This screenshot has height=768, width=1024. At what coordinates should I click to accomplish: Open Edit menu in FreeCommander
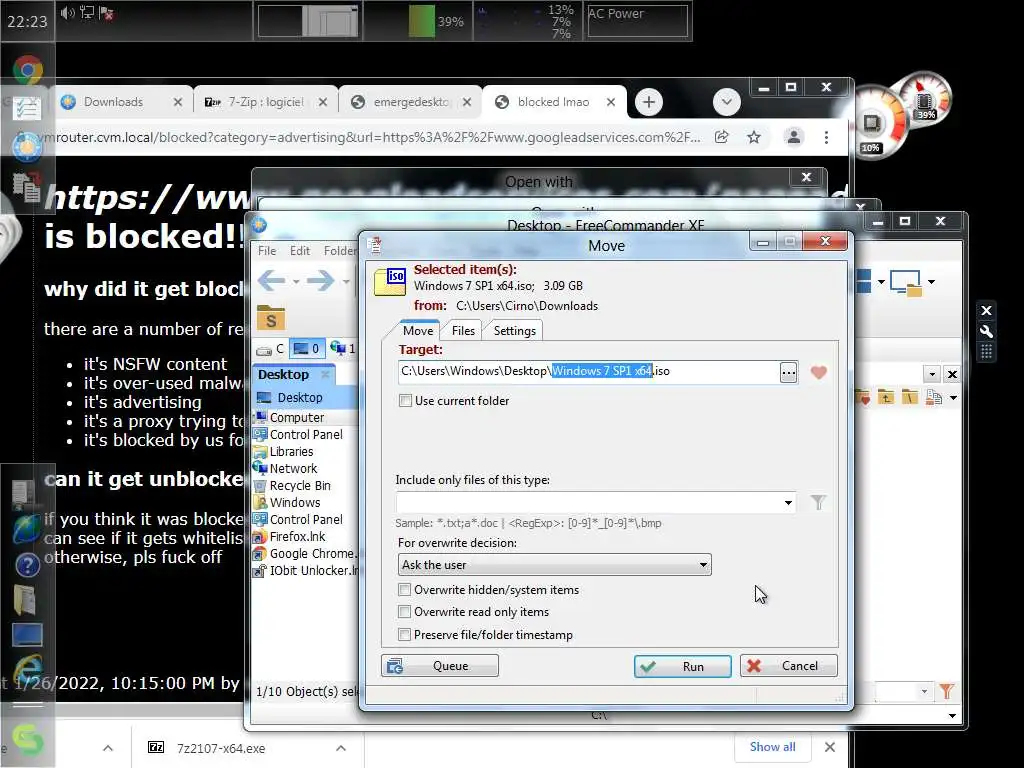300,251
